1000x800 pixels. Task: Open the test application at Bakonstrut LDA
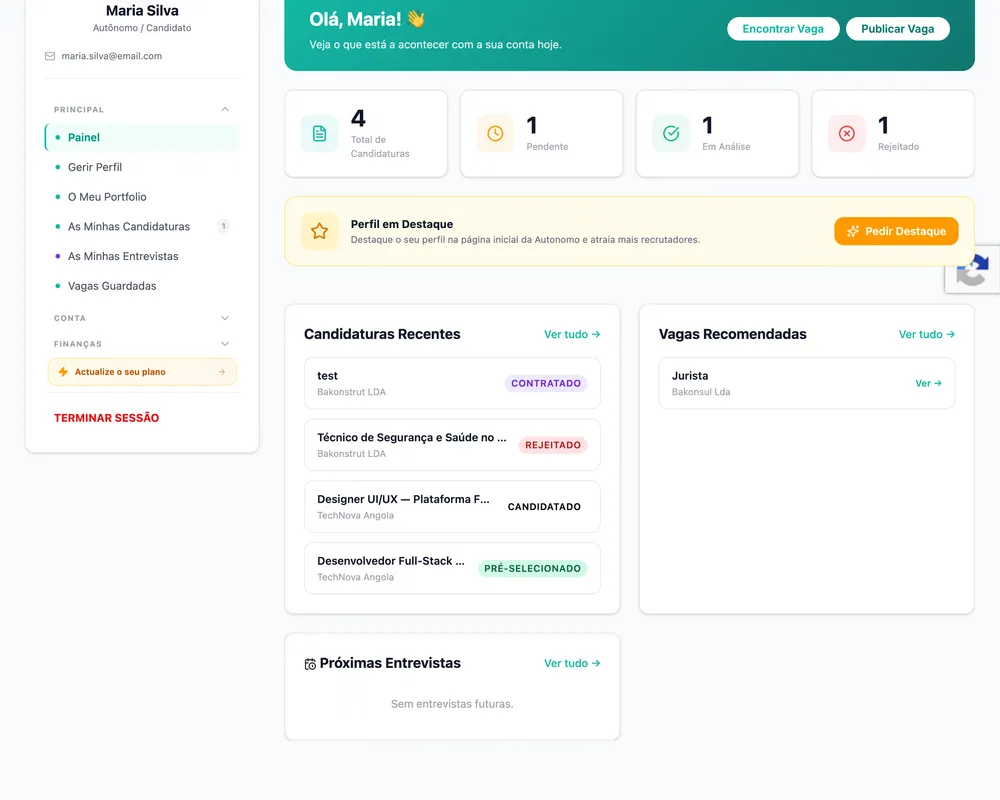(452, 383)
